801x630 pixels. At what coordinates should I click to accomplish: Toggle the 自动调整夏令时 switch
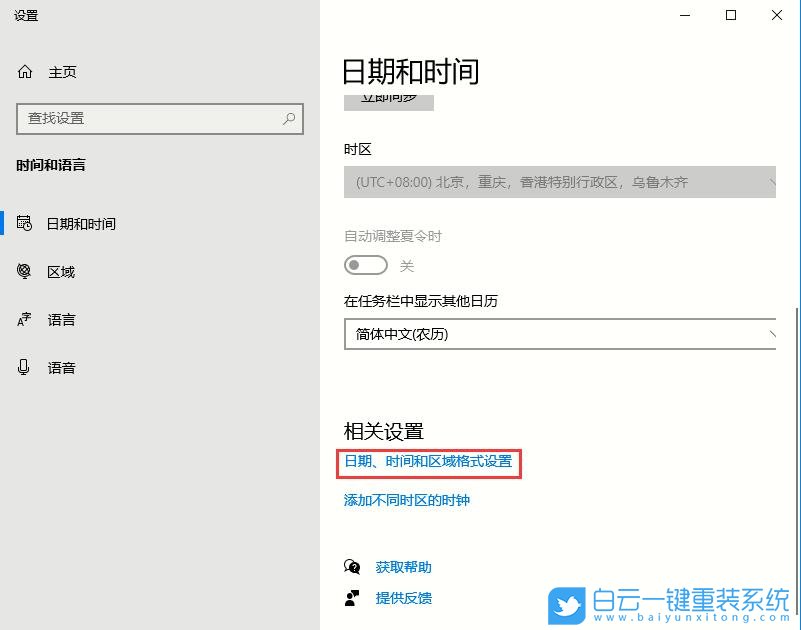pos(365,265)
